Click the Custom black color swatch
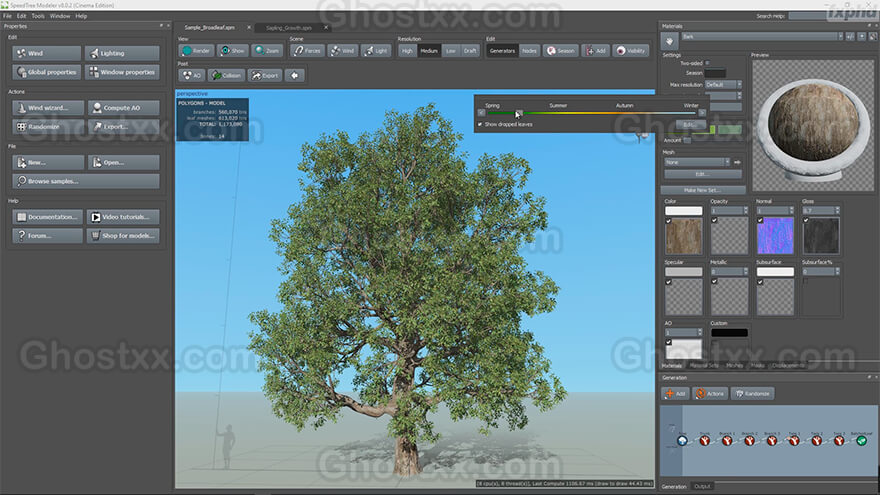 pyautogui.click(x=729, y=333)
